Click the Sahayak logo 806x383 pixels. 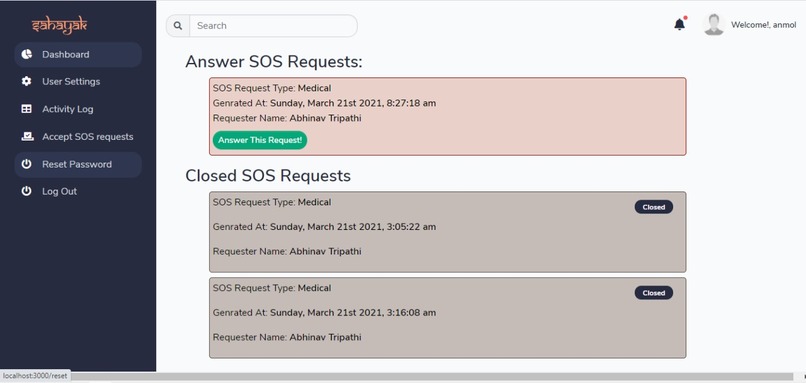coord(60,26)
